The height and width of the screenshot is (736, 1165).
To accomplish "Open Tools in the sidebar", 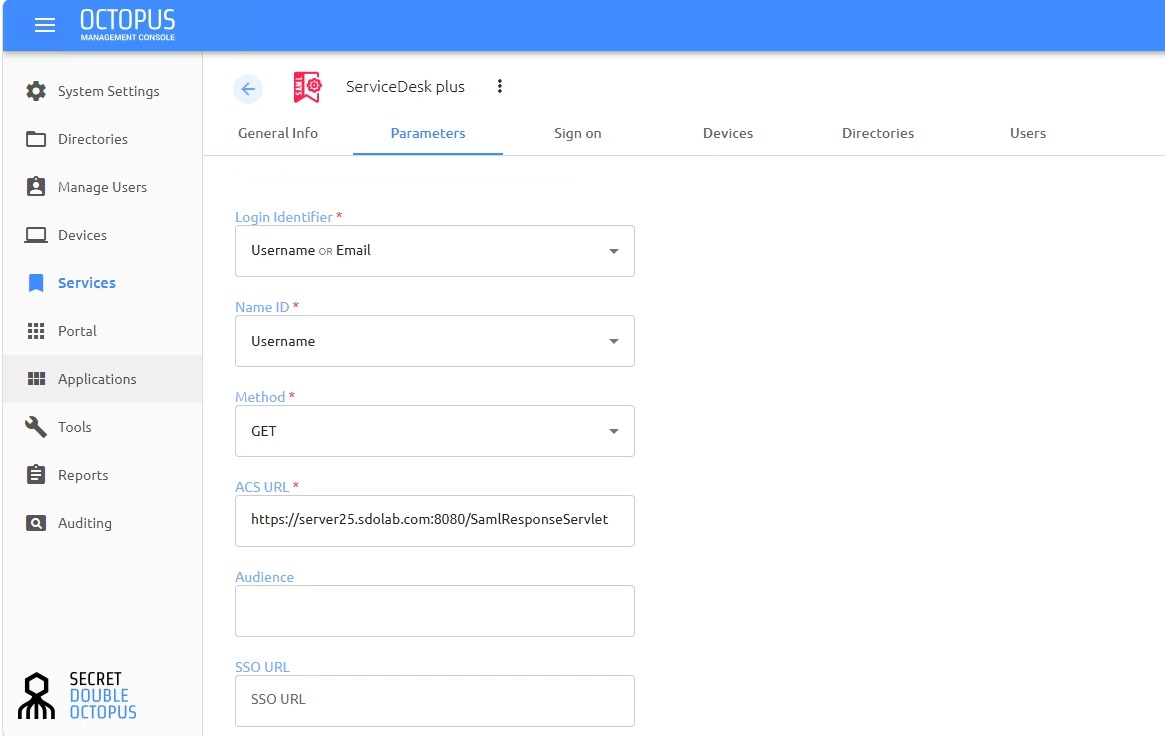I will click(103, 427).
